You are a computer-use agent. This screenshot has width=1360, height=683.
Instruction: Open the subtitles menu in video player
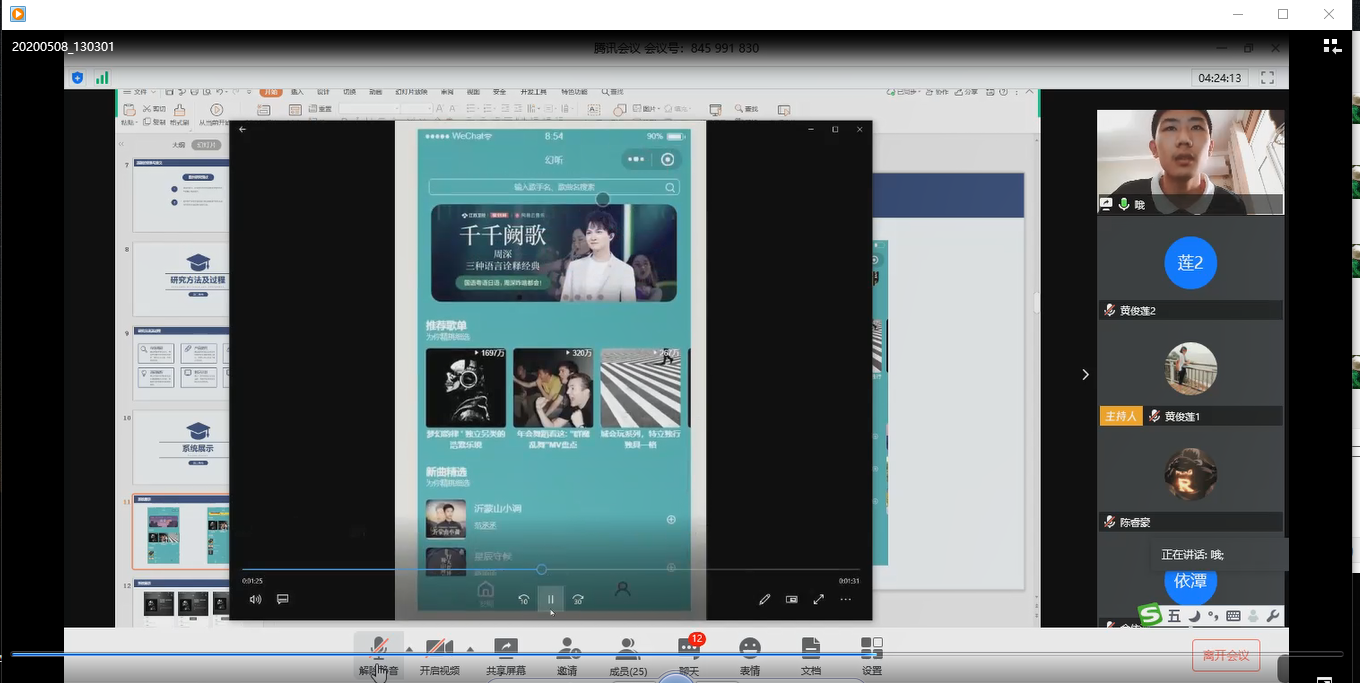(282, 599)
